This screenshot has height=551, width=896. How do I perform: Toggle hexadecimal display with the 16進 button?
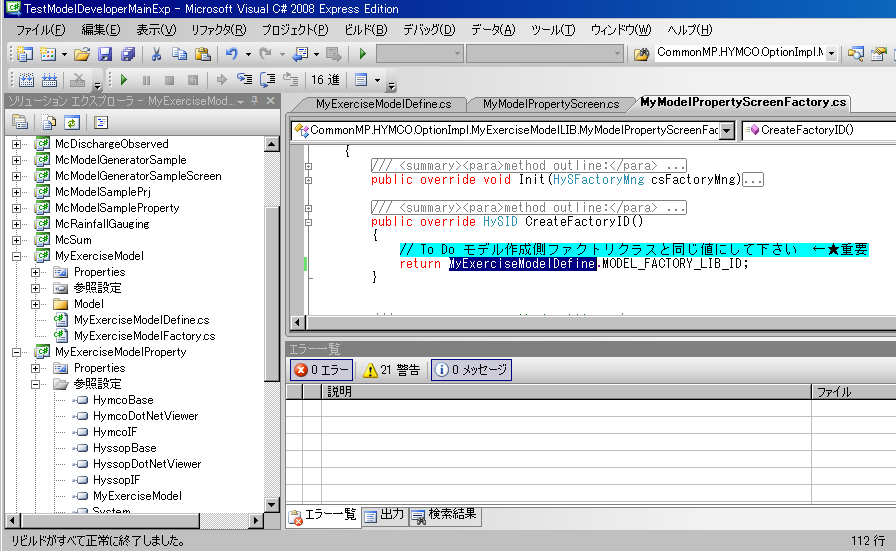coord(325,79)
